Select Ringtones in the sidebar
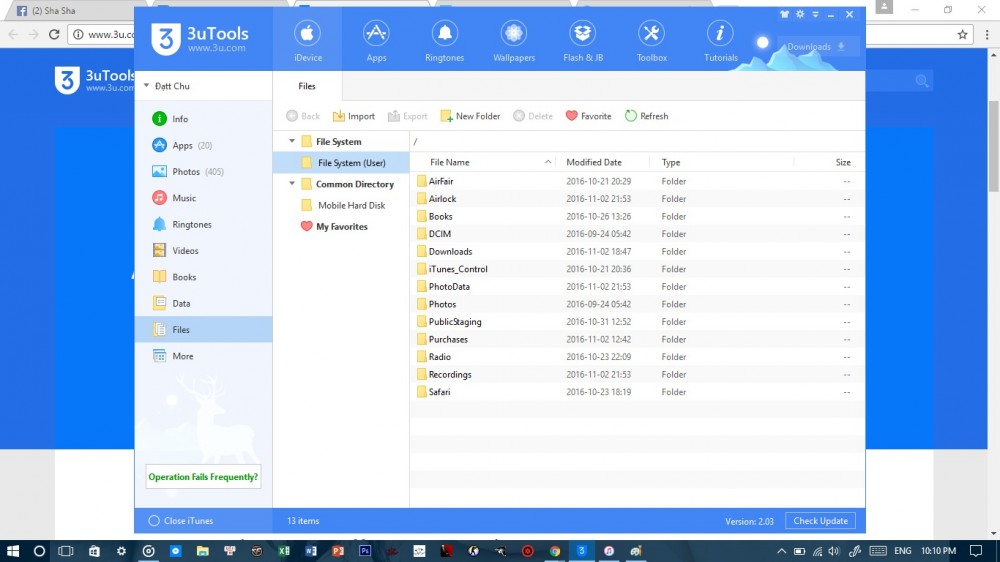 (x=203, y=225)
